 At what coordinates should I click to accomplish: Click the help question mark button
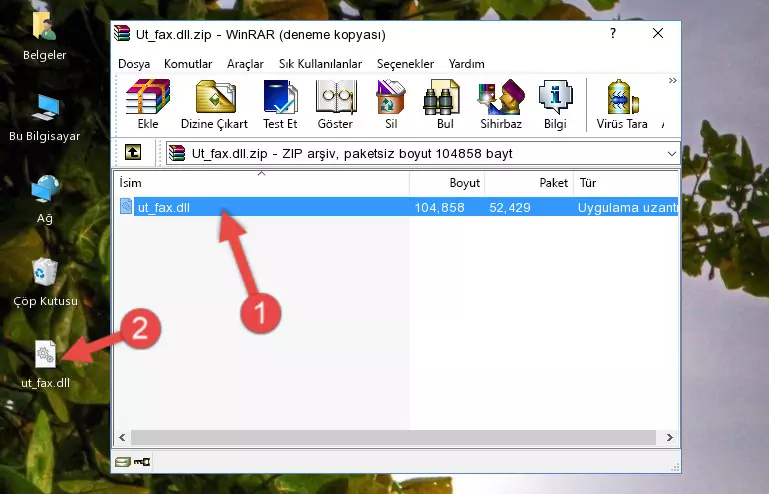point(613,33)
